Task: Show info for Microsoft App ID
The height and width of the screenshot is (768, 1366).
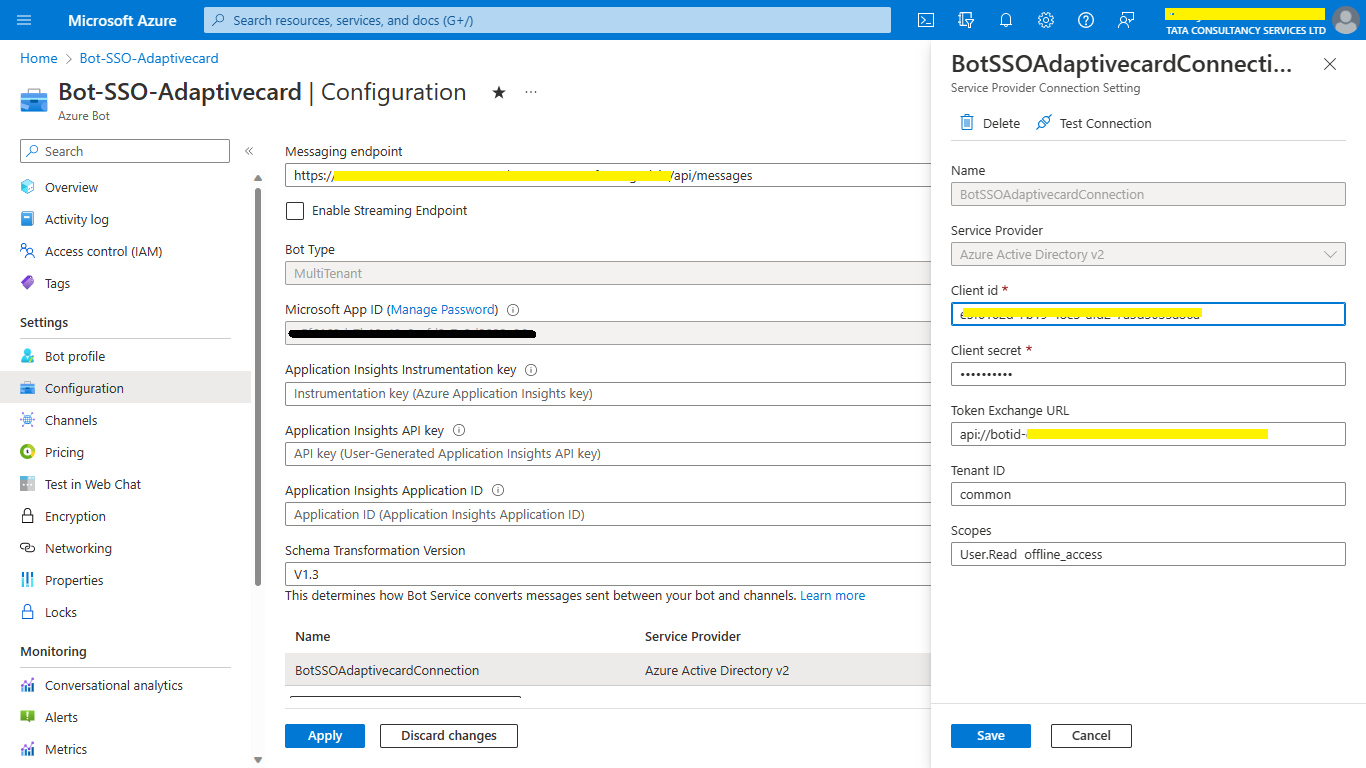Action: [x=513, y=310]
